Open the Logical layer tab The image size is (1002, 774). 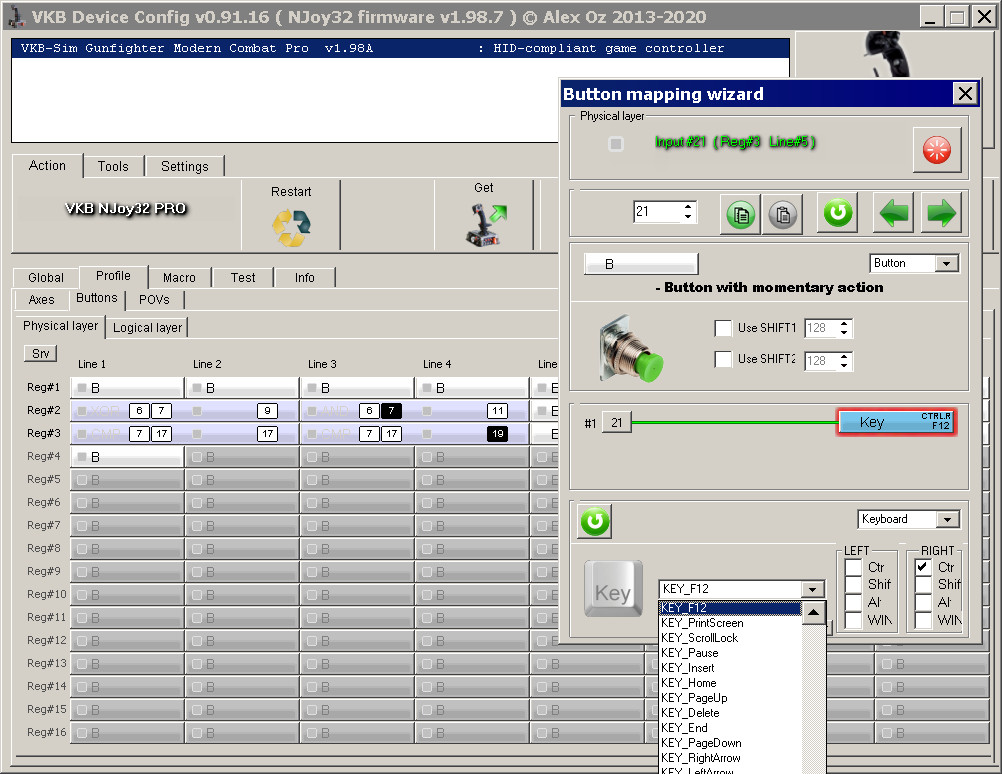coord(147,328)
